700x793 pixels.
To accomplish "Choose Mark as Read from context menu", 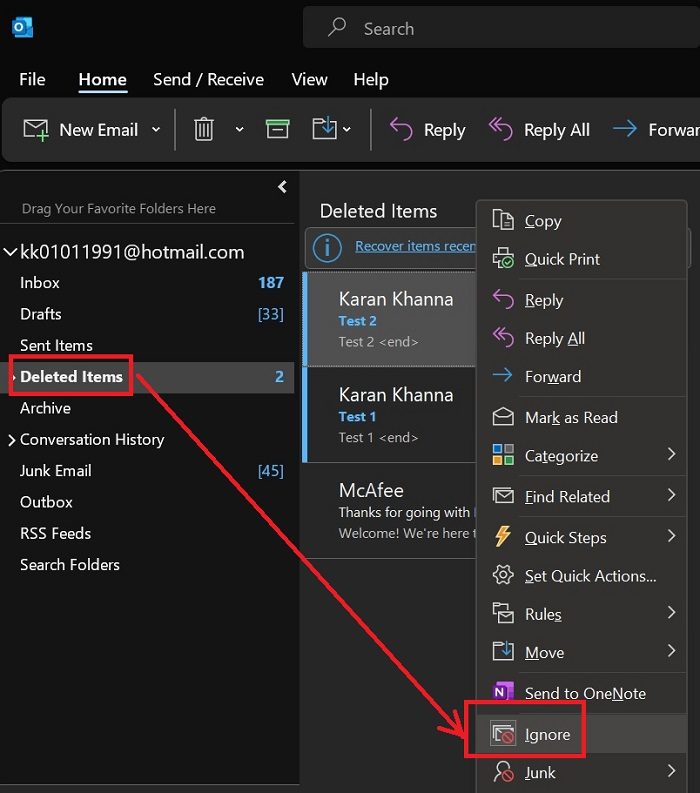I will [571, 418].
